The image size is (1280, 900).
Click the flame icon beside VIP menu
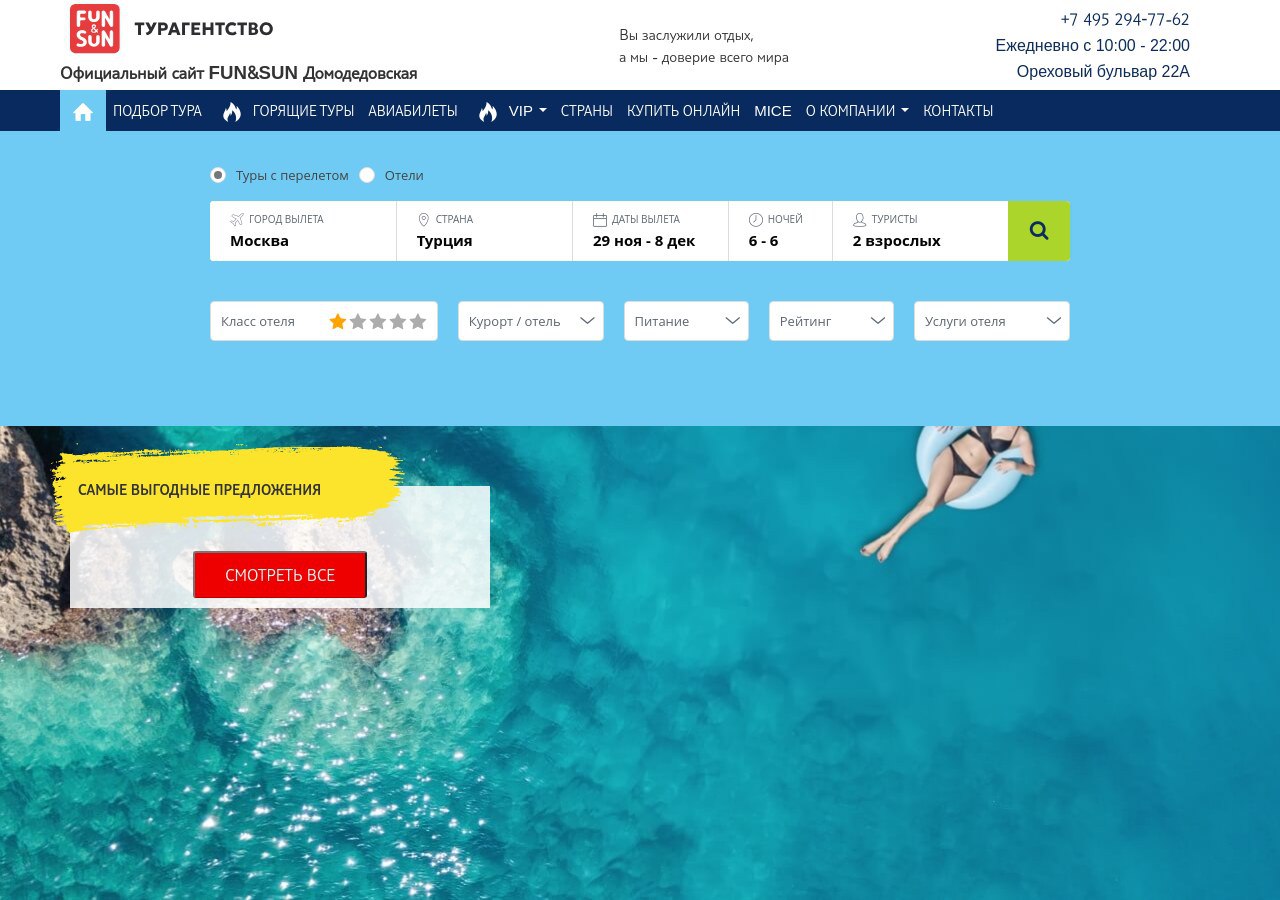click(487, 111)
